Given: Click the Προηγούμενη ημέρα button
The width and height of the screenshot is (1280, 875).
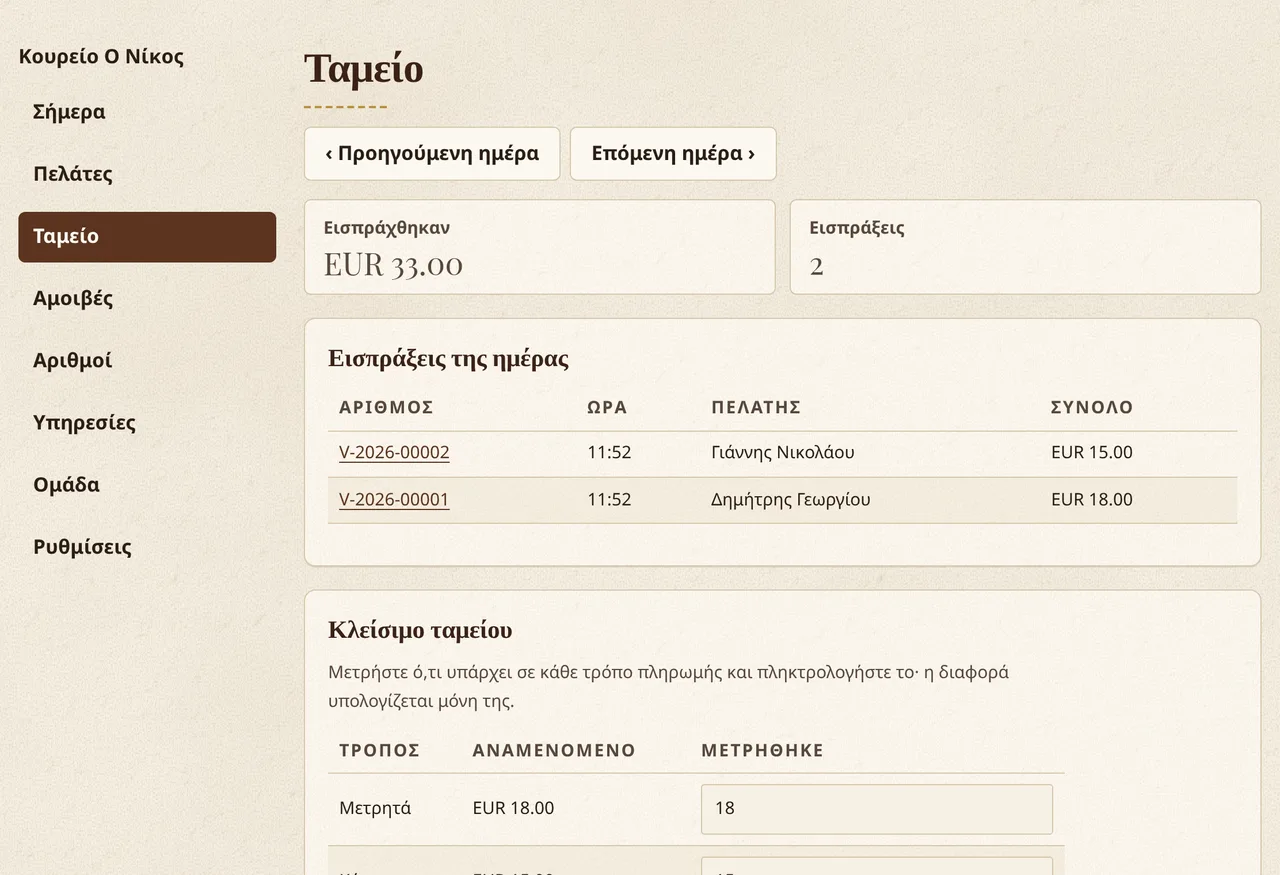Looking at the screenshot, I should [x=432, y=154].
